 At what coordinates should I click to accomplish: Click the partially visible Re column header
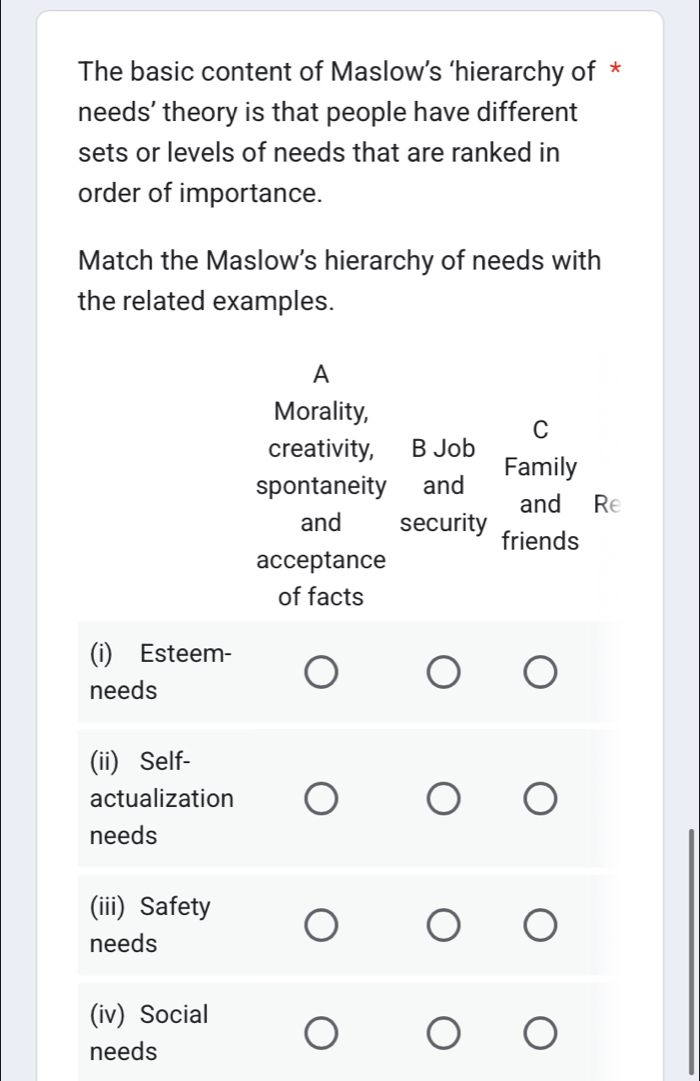(x=609, y=505)
